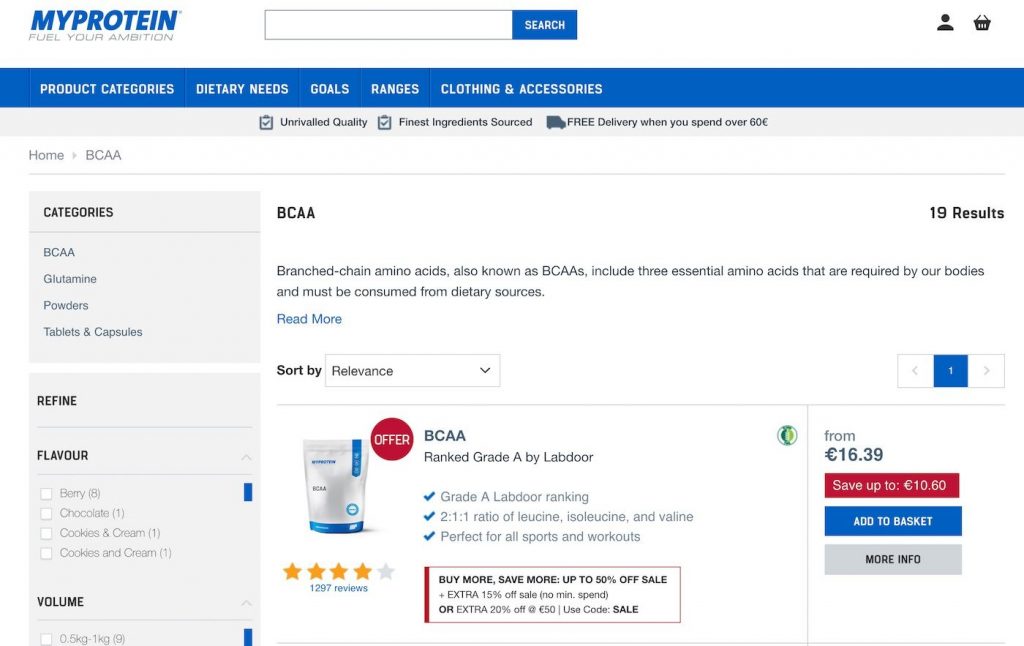
Task: Add BCAA to basket
Action: click(893, 521)
